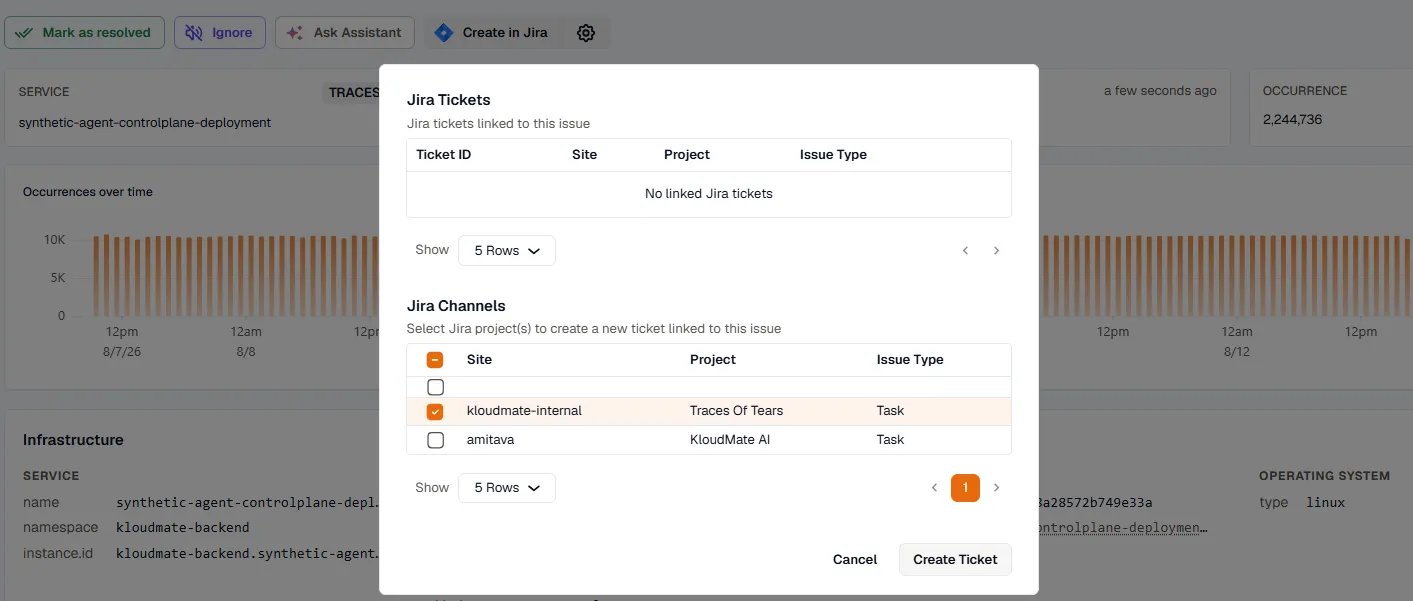Click the Project column header in Jira Tickets
The image size is (1413, 601).
pyautogui.click(x=687, y=155)
